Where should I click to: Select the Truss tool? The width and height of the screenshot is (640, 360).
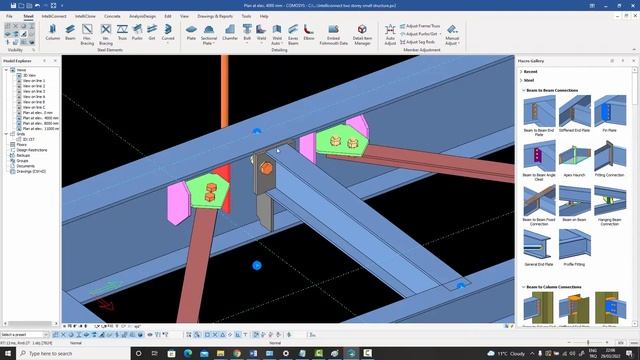122,33
